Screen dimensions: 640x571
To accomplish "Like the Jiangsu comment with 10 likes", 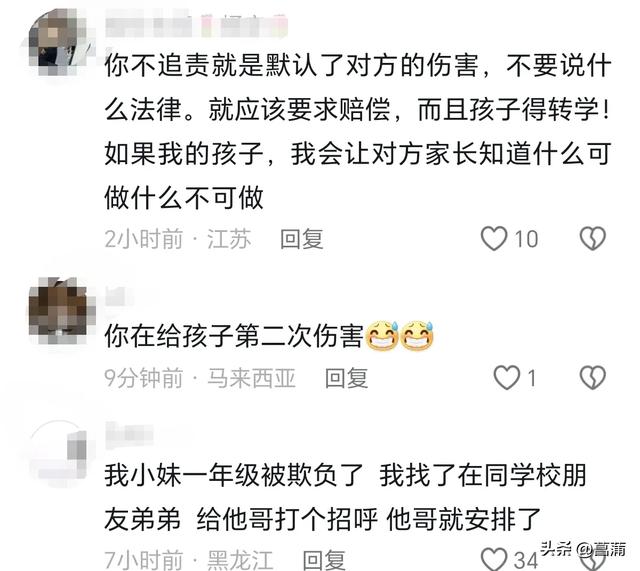I will pos(494,238).
